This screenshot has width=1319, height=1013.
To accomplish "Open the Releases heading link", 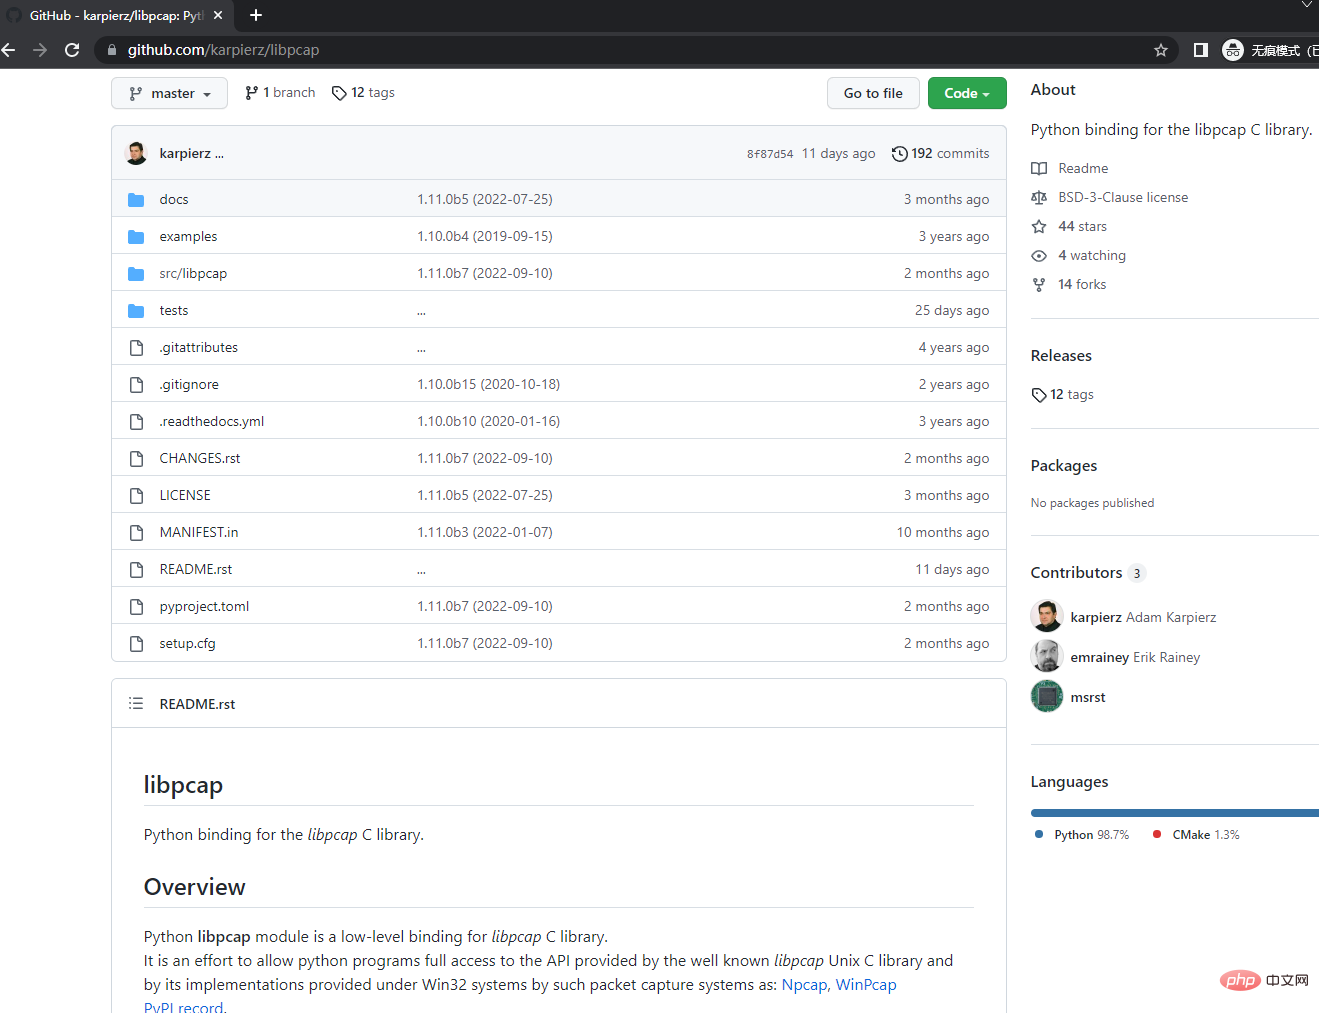I will point(1061,356).
